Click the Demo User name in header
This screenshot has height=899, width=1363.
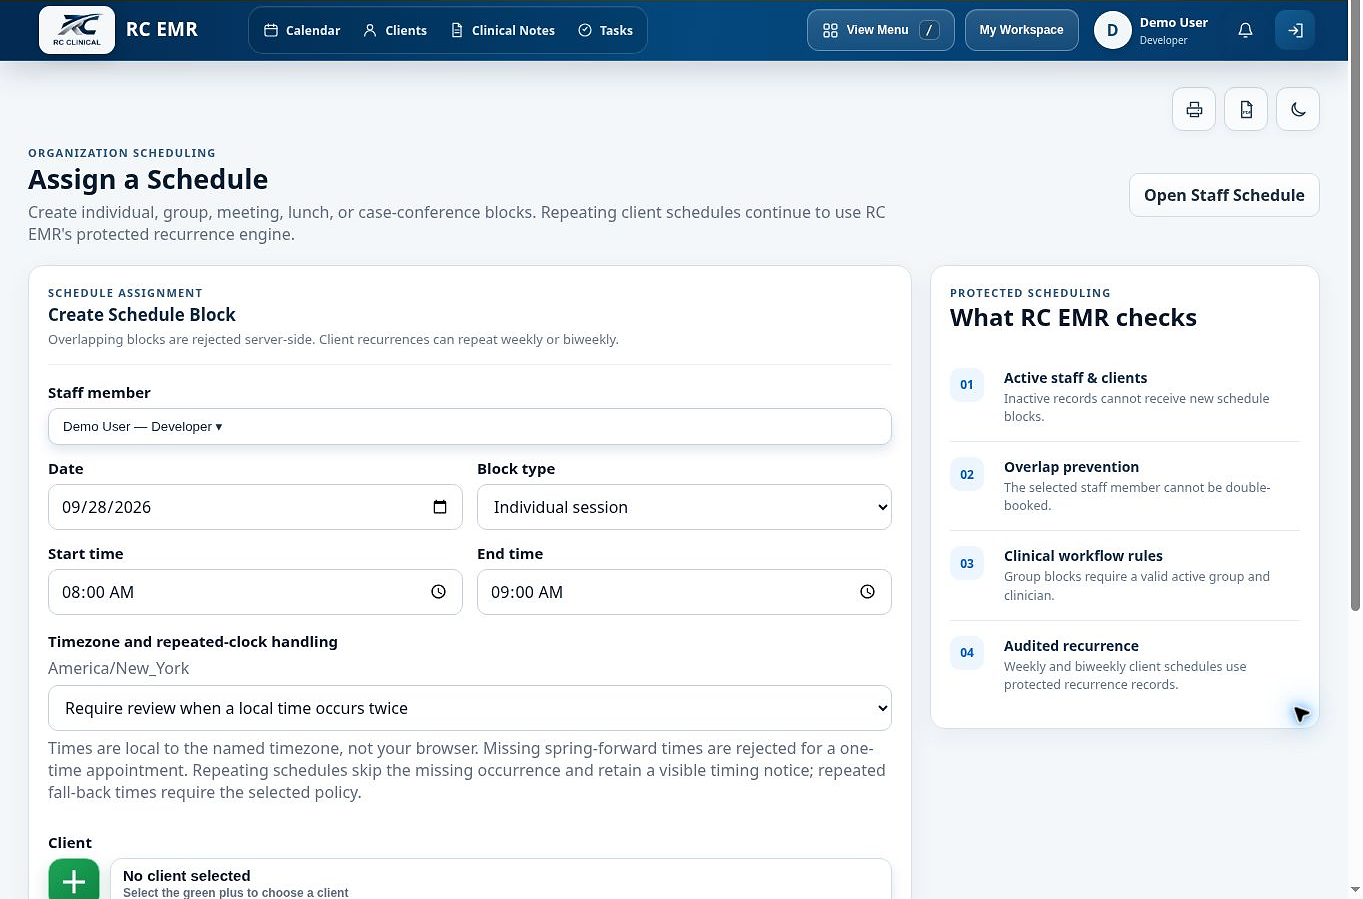[1174, 23]
